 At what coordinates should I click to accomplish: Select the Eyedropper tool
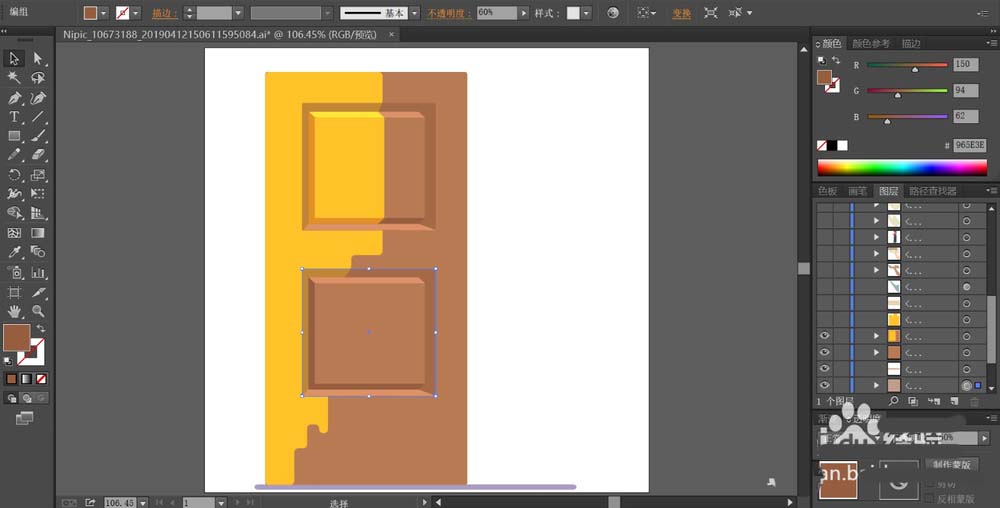tap(13, 252)
